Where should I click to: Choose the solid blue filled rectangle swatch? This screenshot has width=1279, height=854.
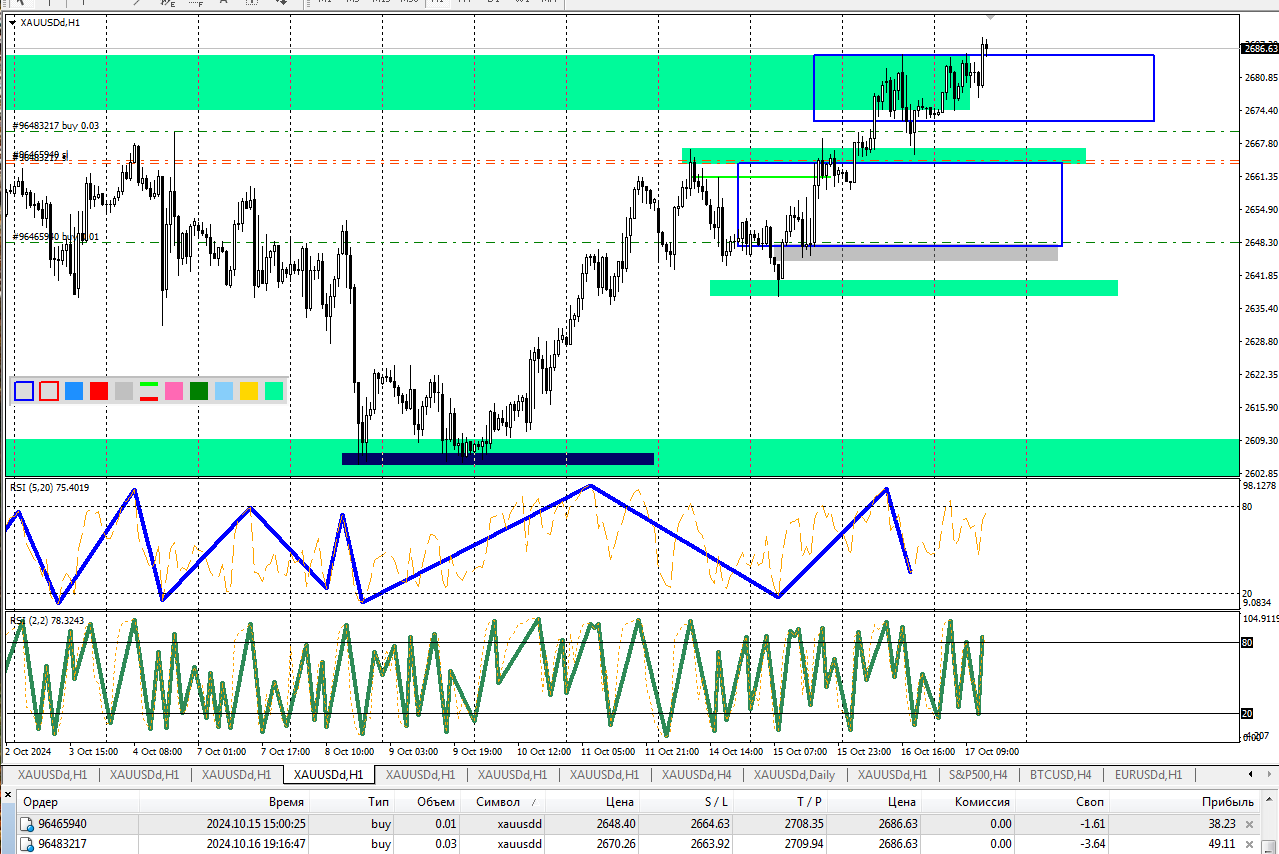[74, 391]
